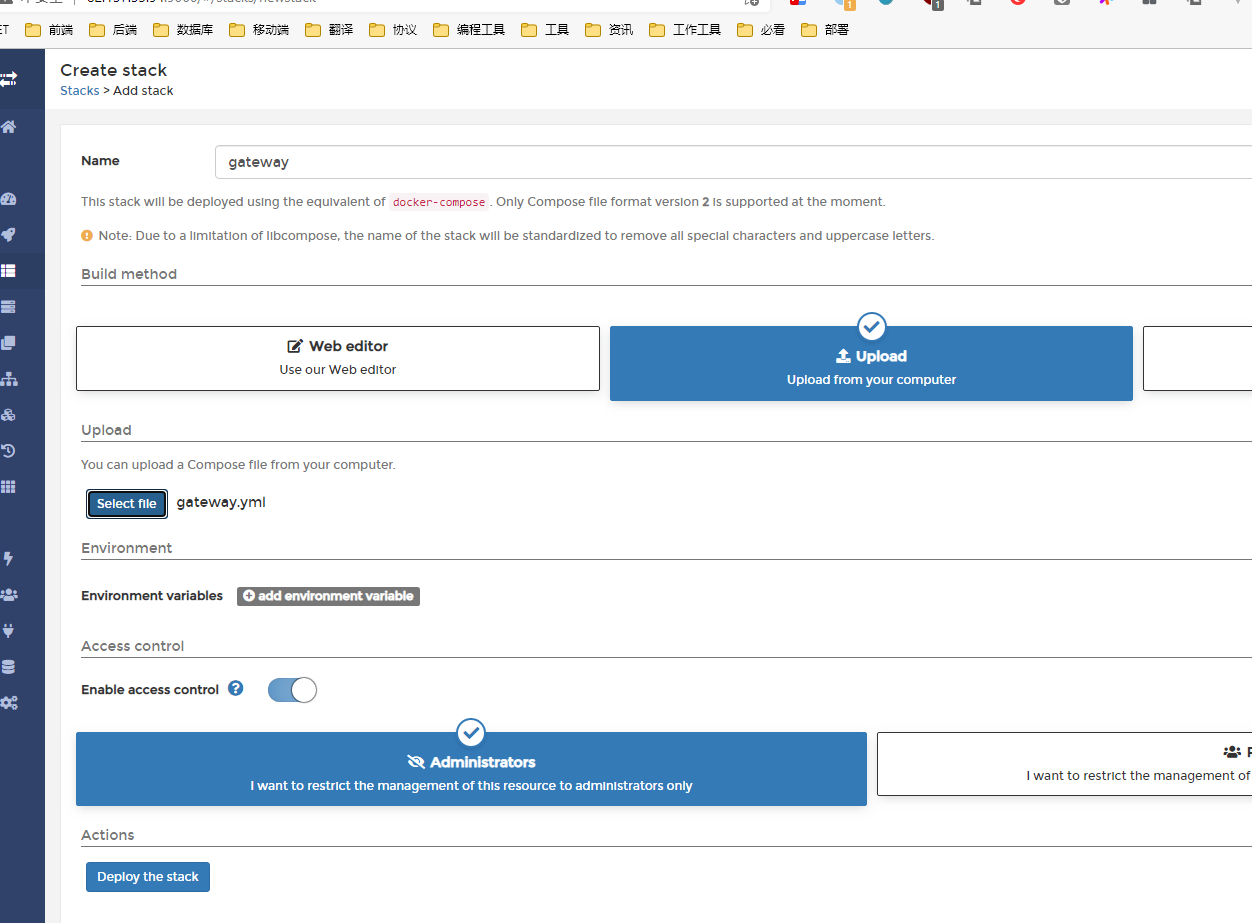The image size is (1252, 923).
Task: Open Host grid icon in sidebar
Action: (8, 487)
